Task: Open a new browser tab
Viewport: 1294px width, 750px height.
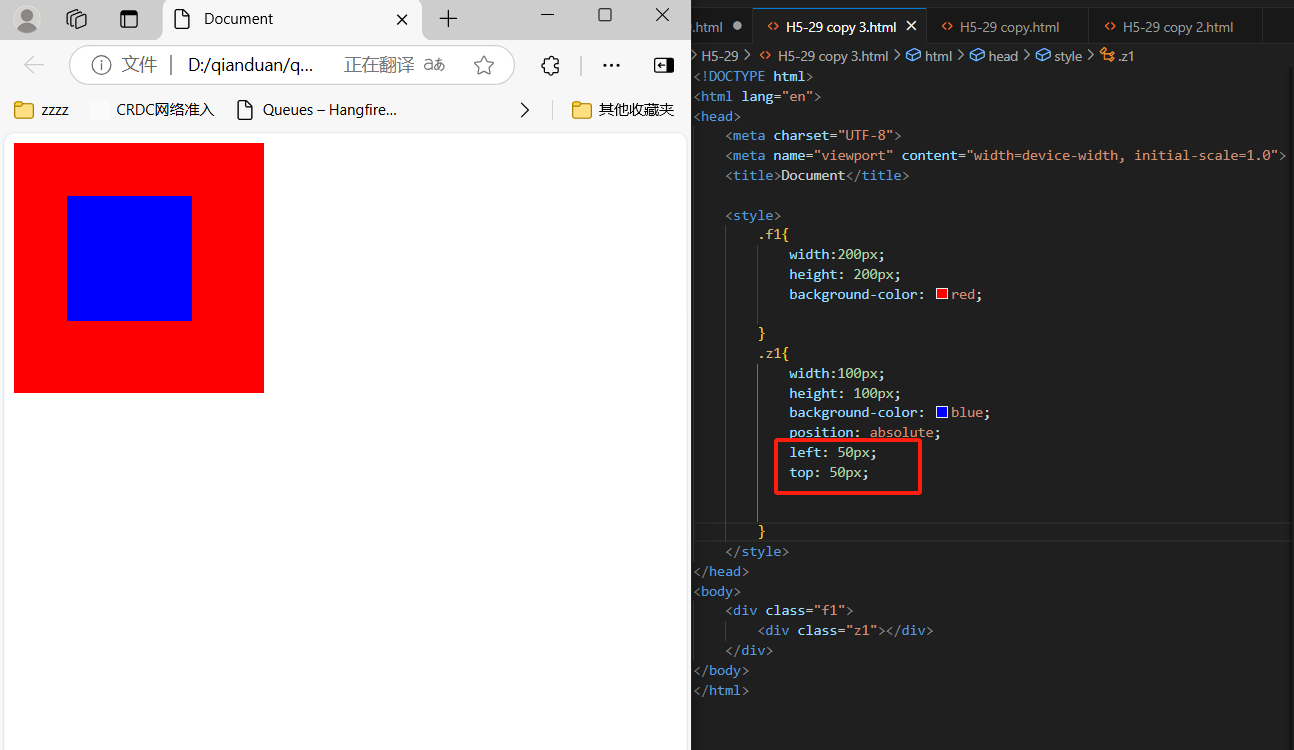Action: [x=449, y=18]
